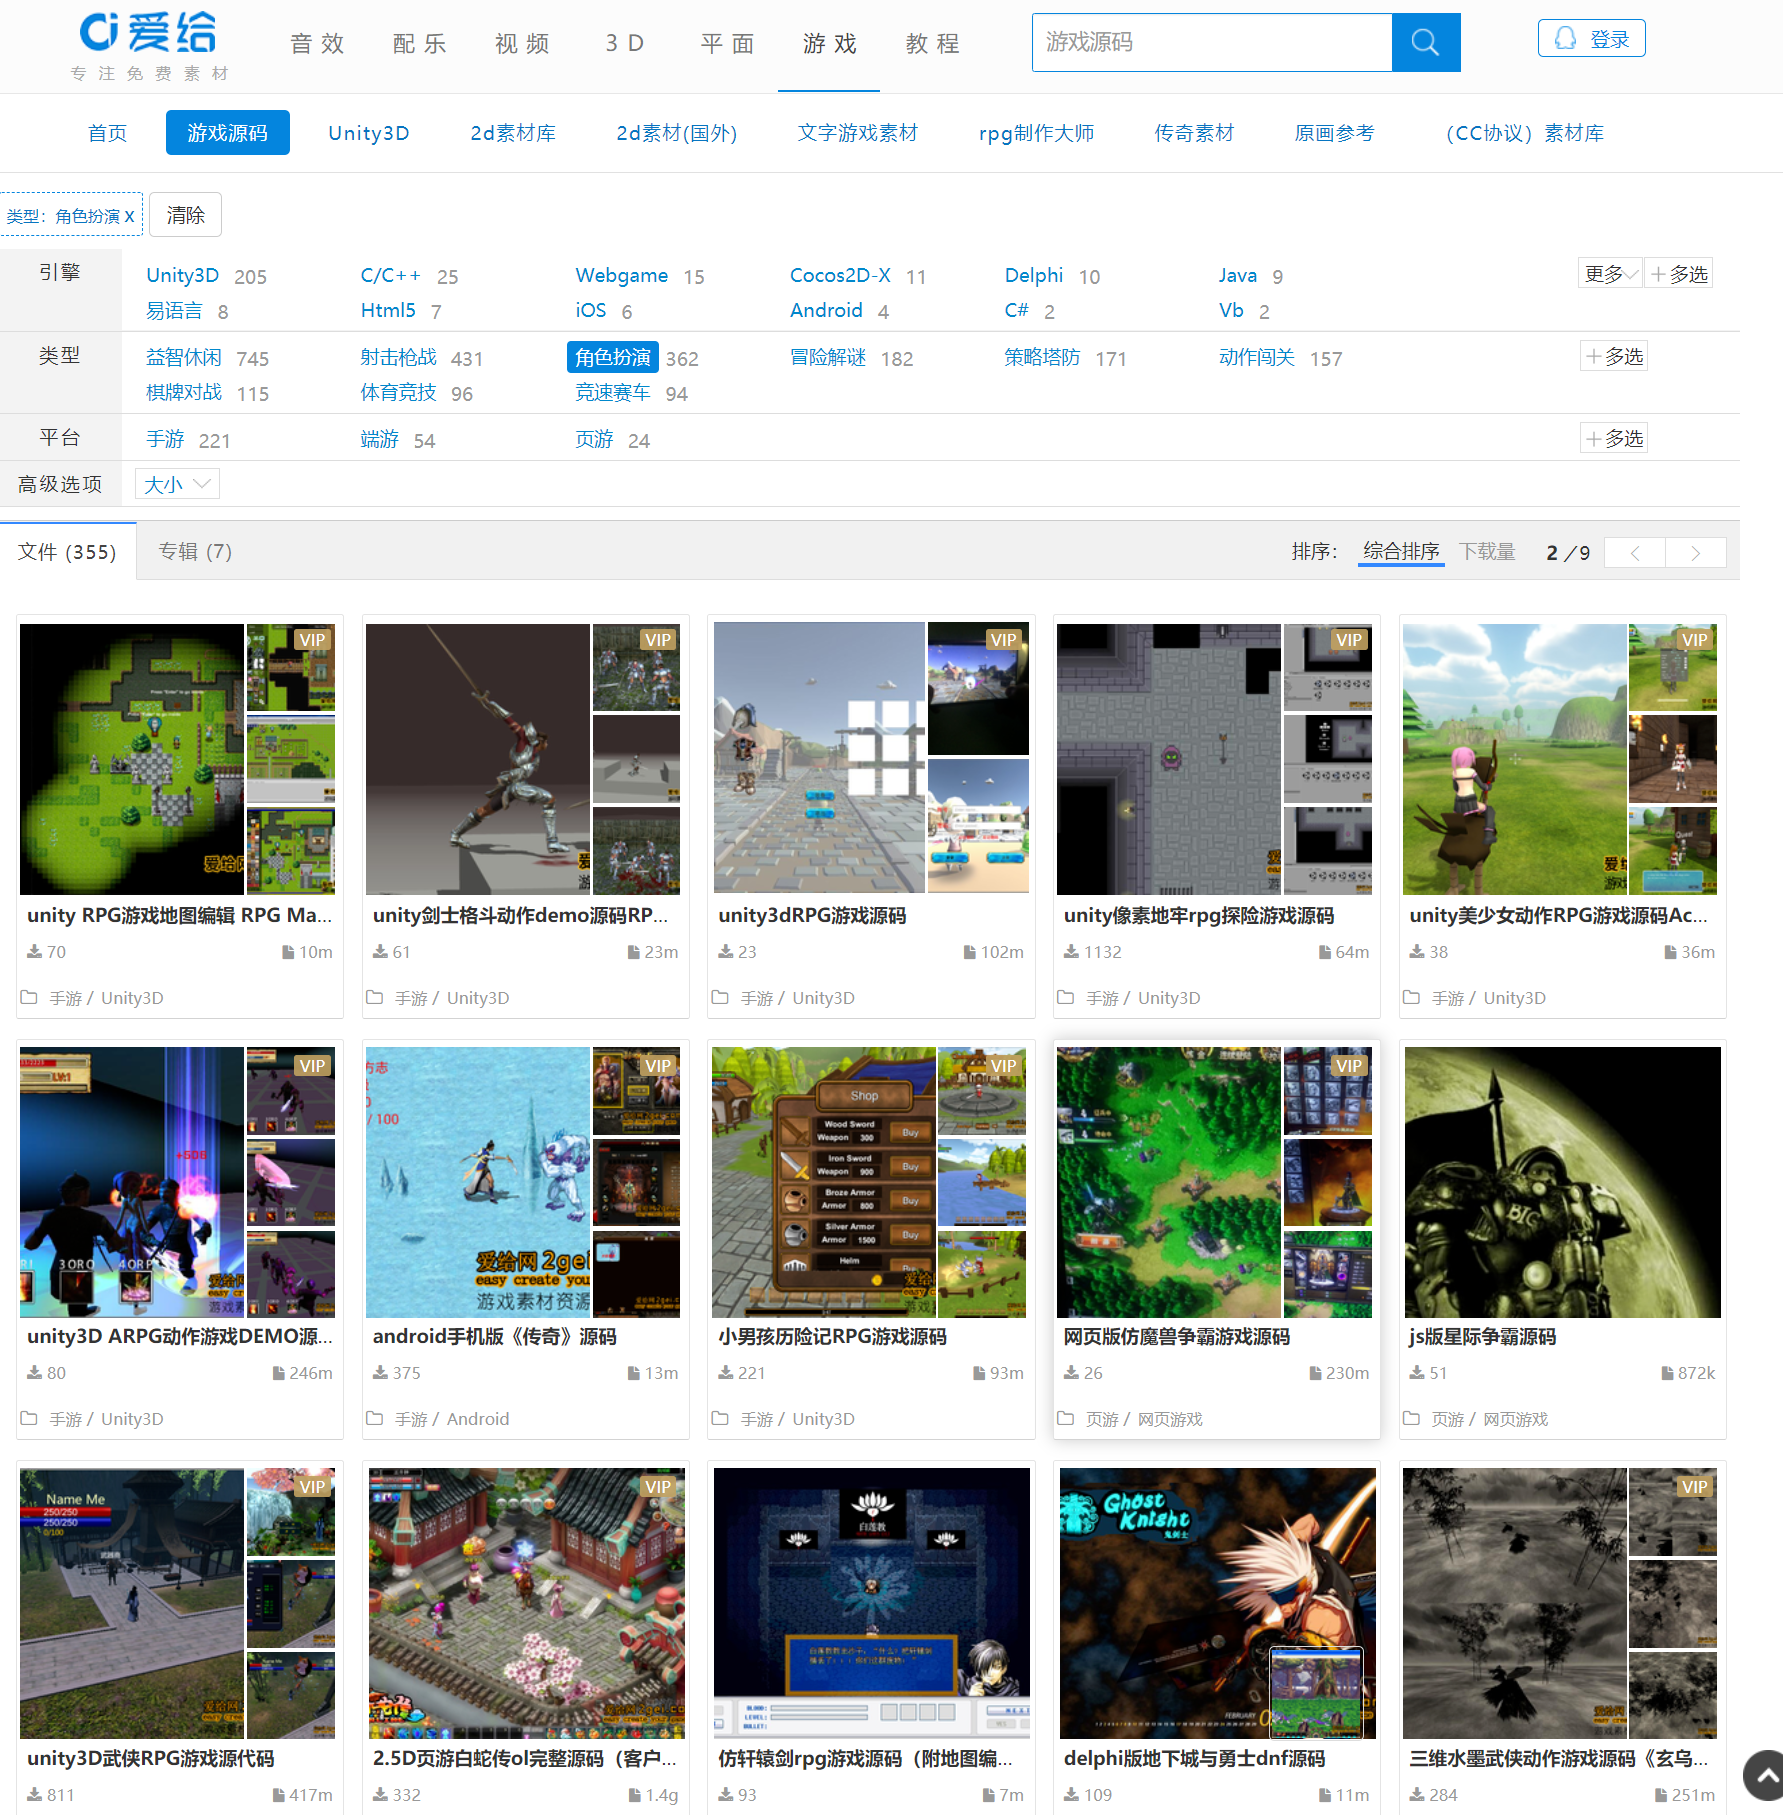Screen dimensions: 1783x1815
Task: Click the 网页游戏 category on 网页版仿魔兽争霸 card
Action: coord(1170,1419)
